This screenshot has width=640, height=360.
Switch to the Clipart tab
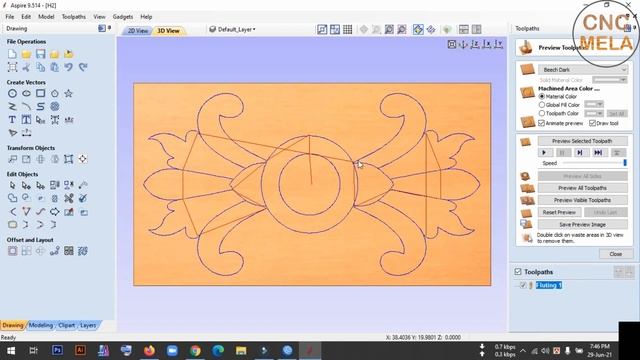pyautogui.click(x=66, y=325)
